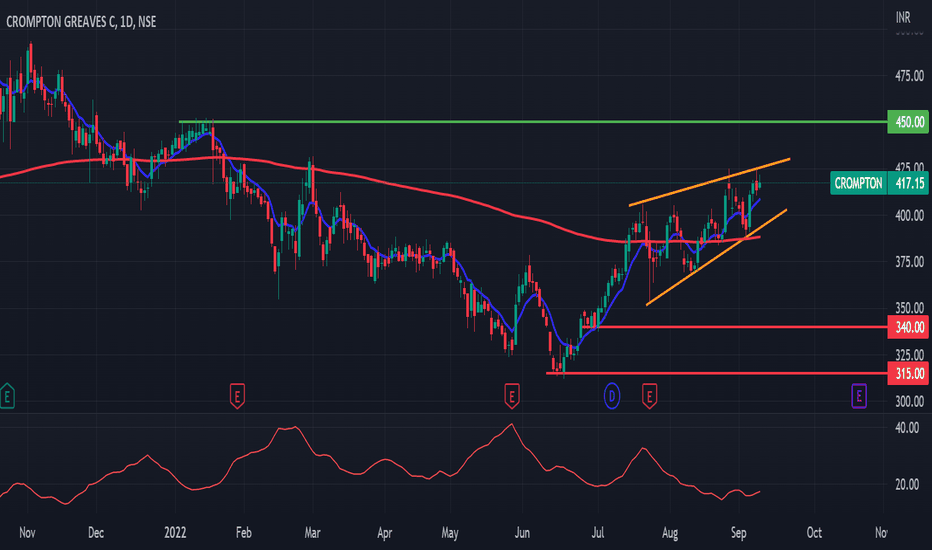Click the 400.00 price axis label

909,215
